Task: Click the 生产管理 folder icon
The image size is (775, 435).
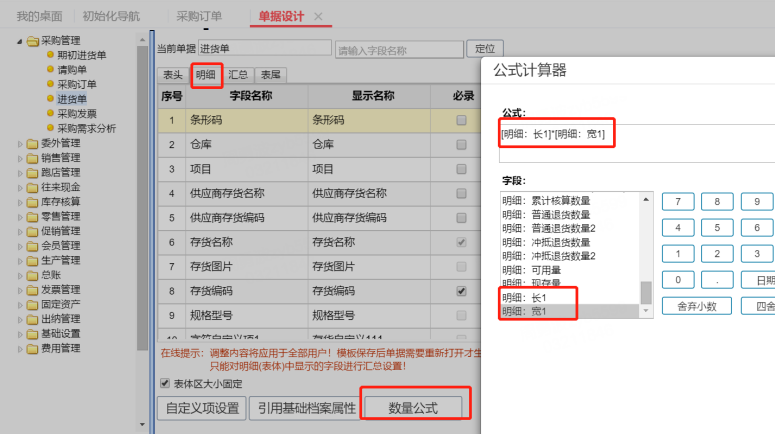Action: click(33, 261)
